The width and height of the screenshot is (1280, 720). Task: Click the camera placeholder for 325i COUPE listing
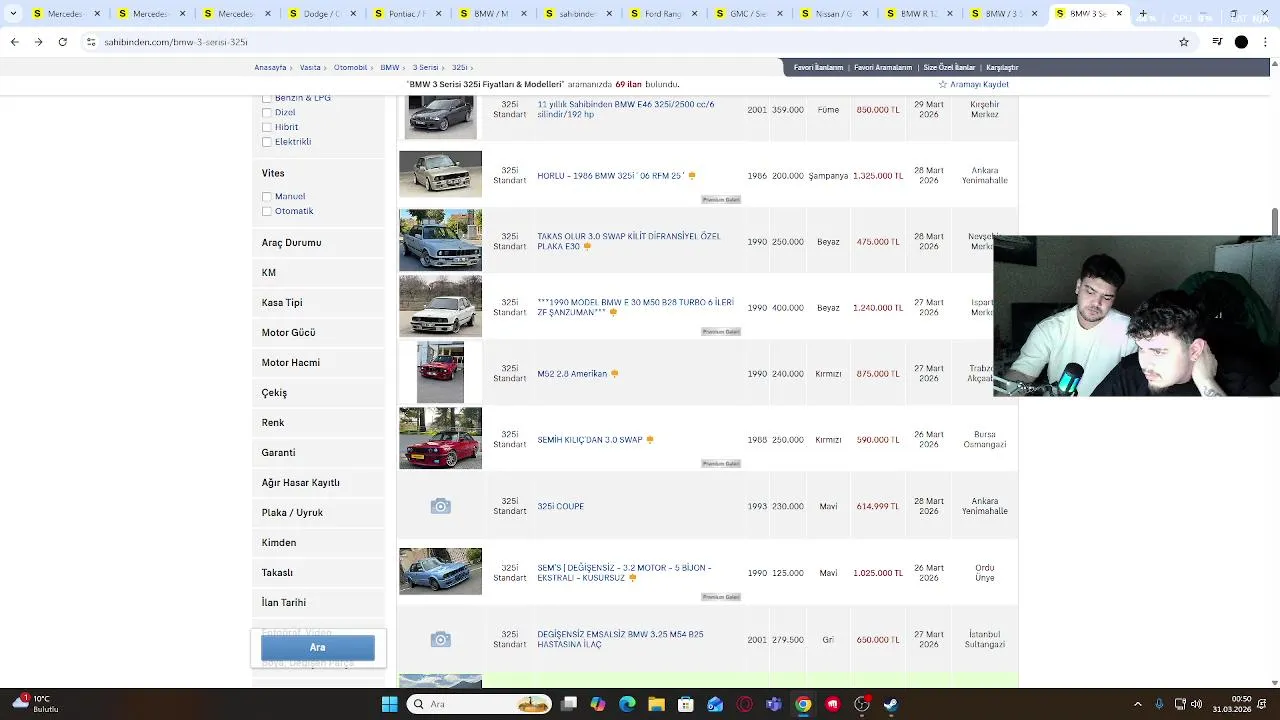pos(440,506)
